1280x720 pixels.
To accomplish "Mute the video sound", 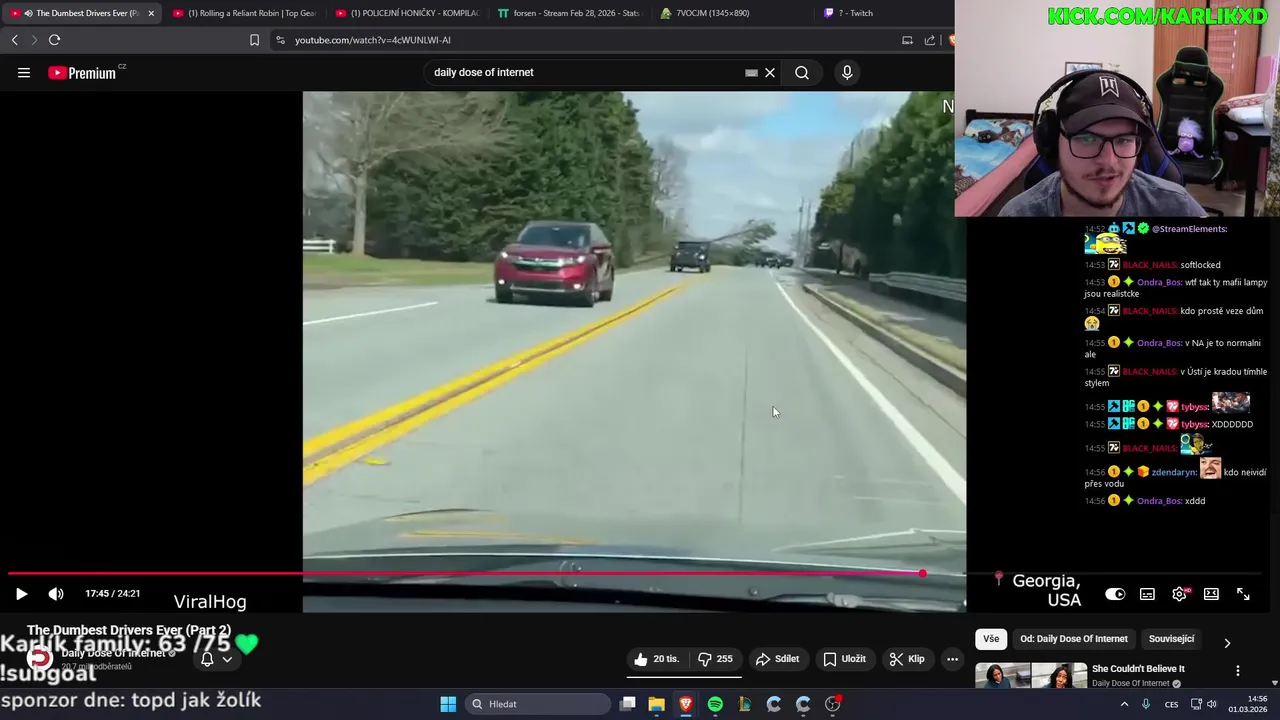I will (56, 594).
